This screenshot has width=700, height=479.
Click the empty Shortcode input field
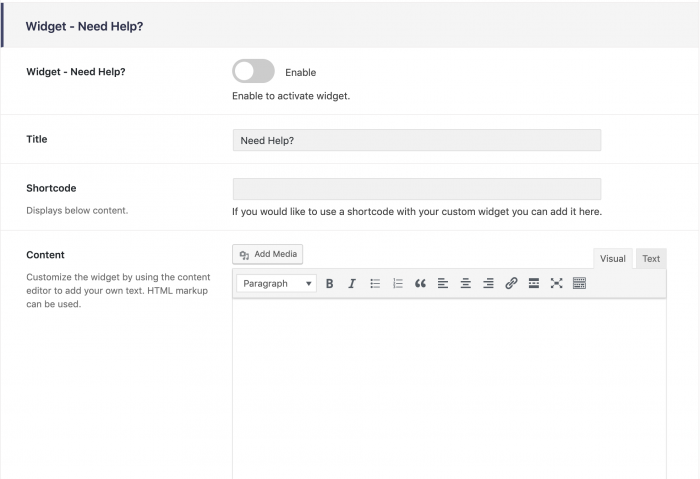pyautogui.click(x=417, y=189)
